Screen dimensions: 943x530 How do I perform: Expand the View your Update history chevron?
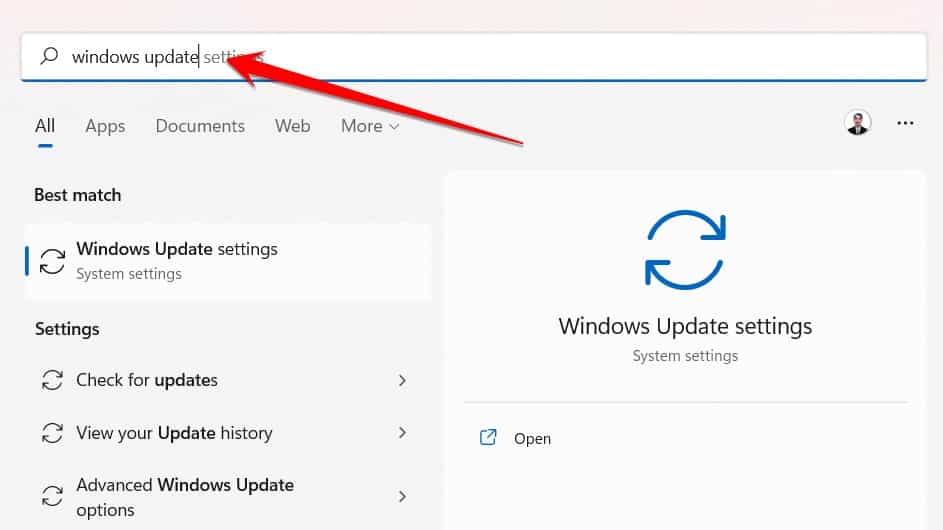click(x=402, y=433)
